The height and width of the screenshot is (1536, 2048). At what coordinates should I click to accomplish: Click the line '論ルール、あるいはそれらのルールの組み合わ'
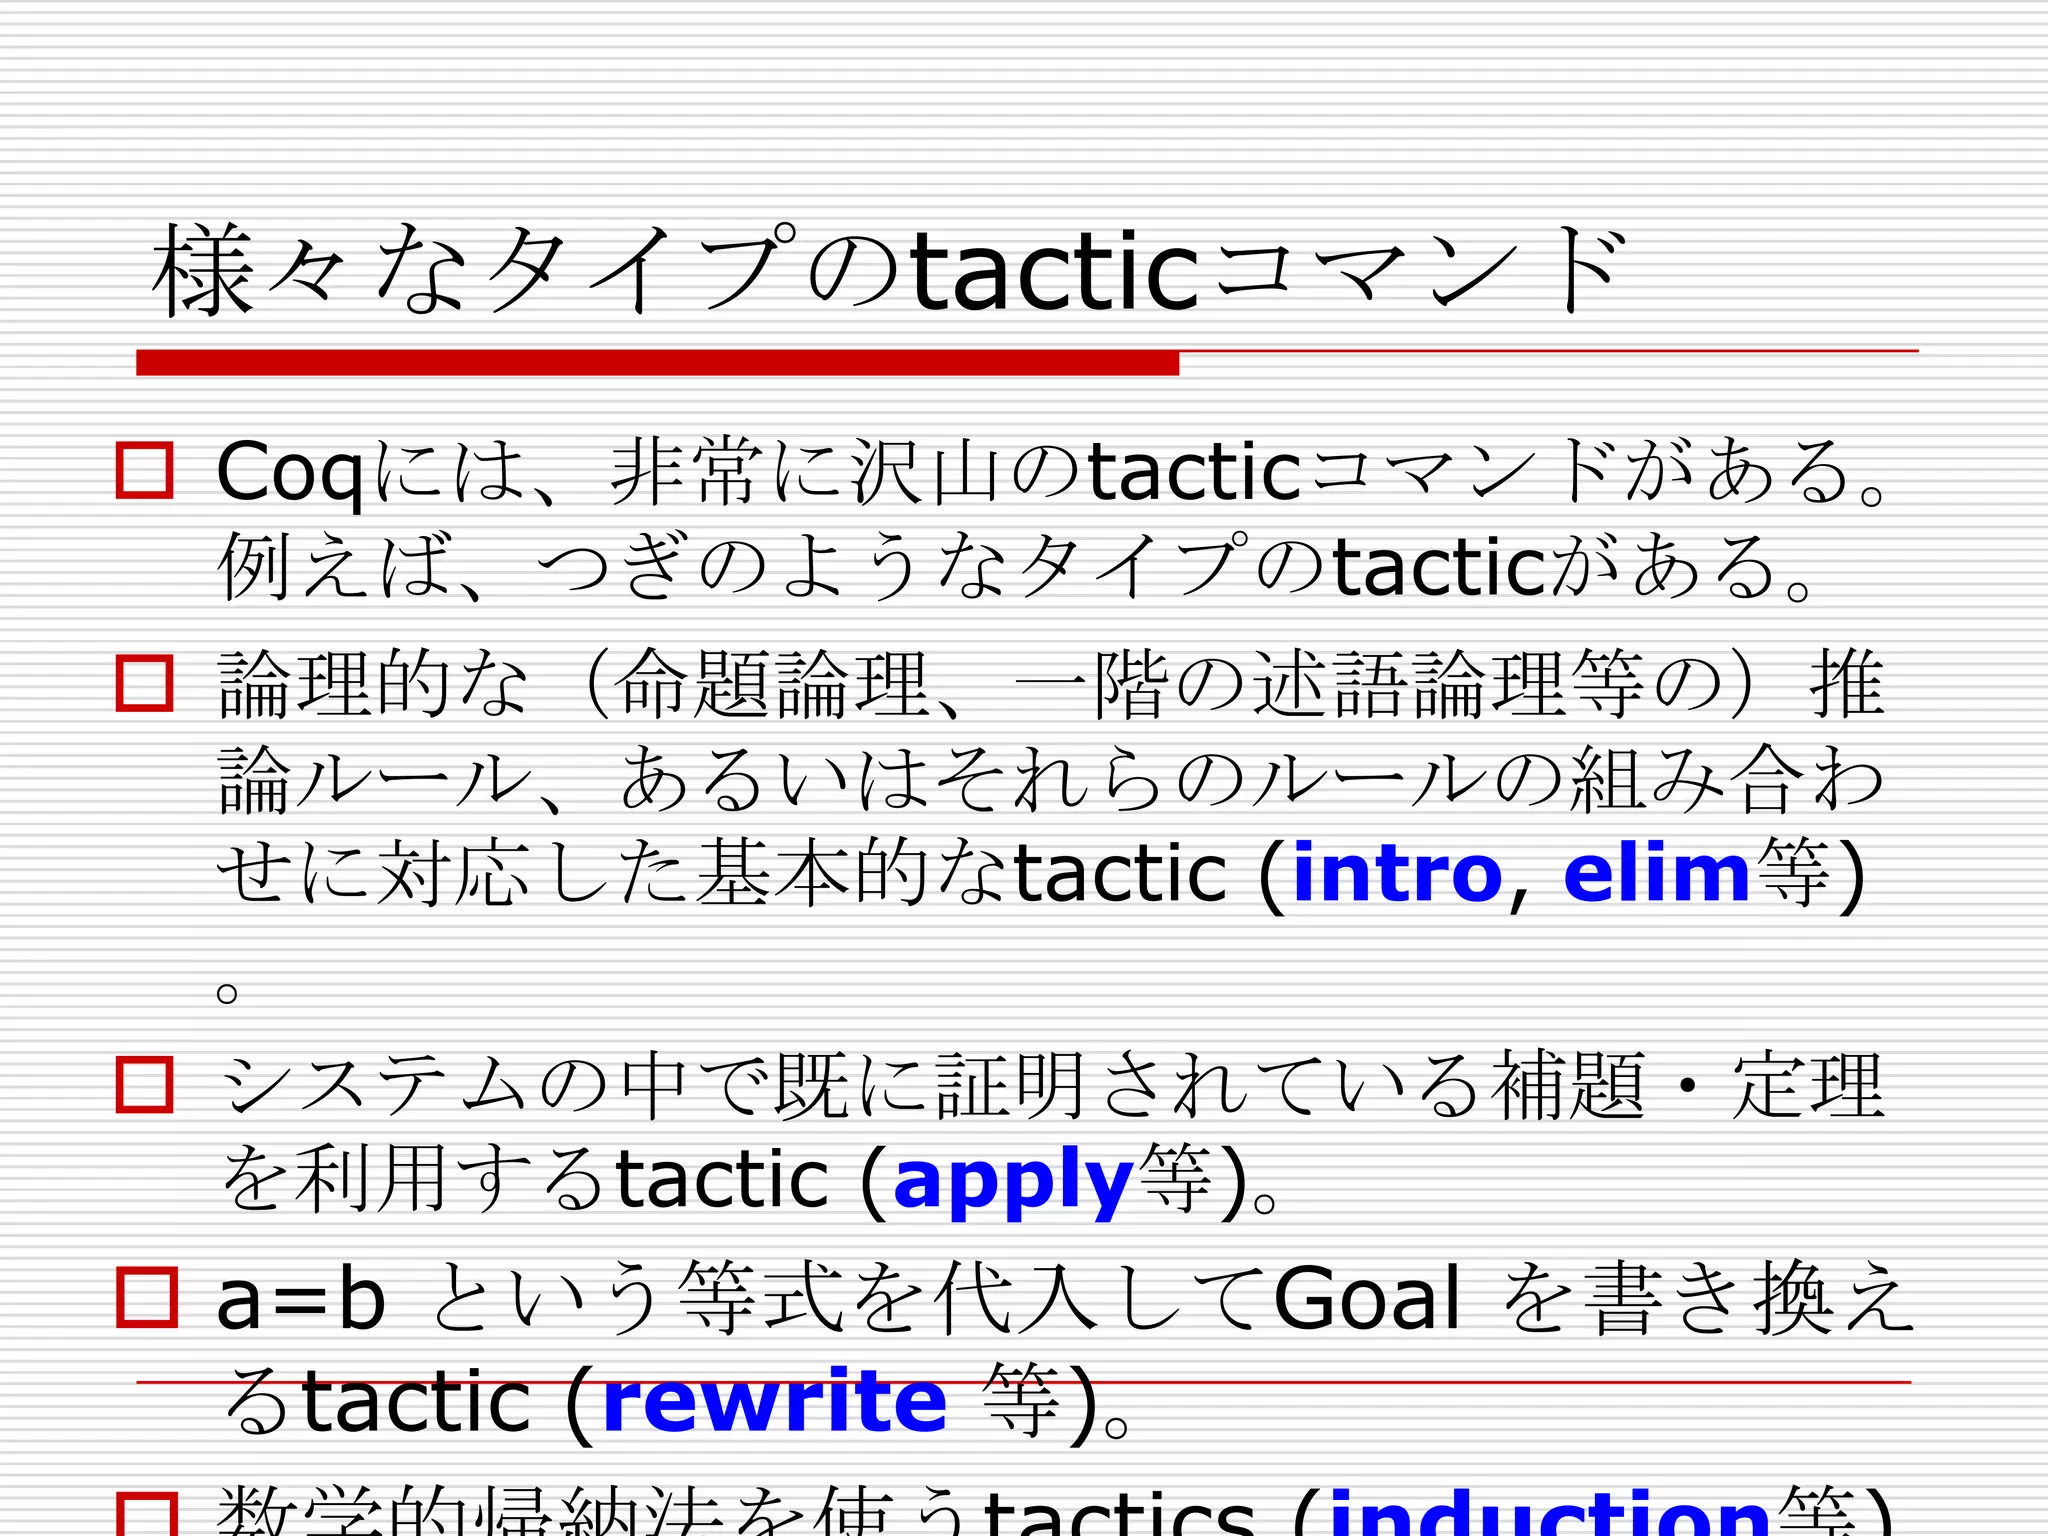point(1050,779)
